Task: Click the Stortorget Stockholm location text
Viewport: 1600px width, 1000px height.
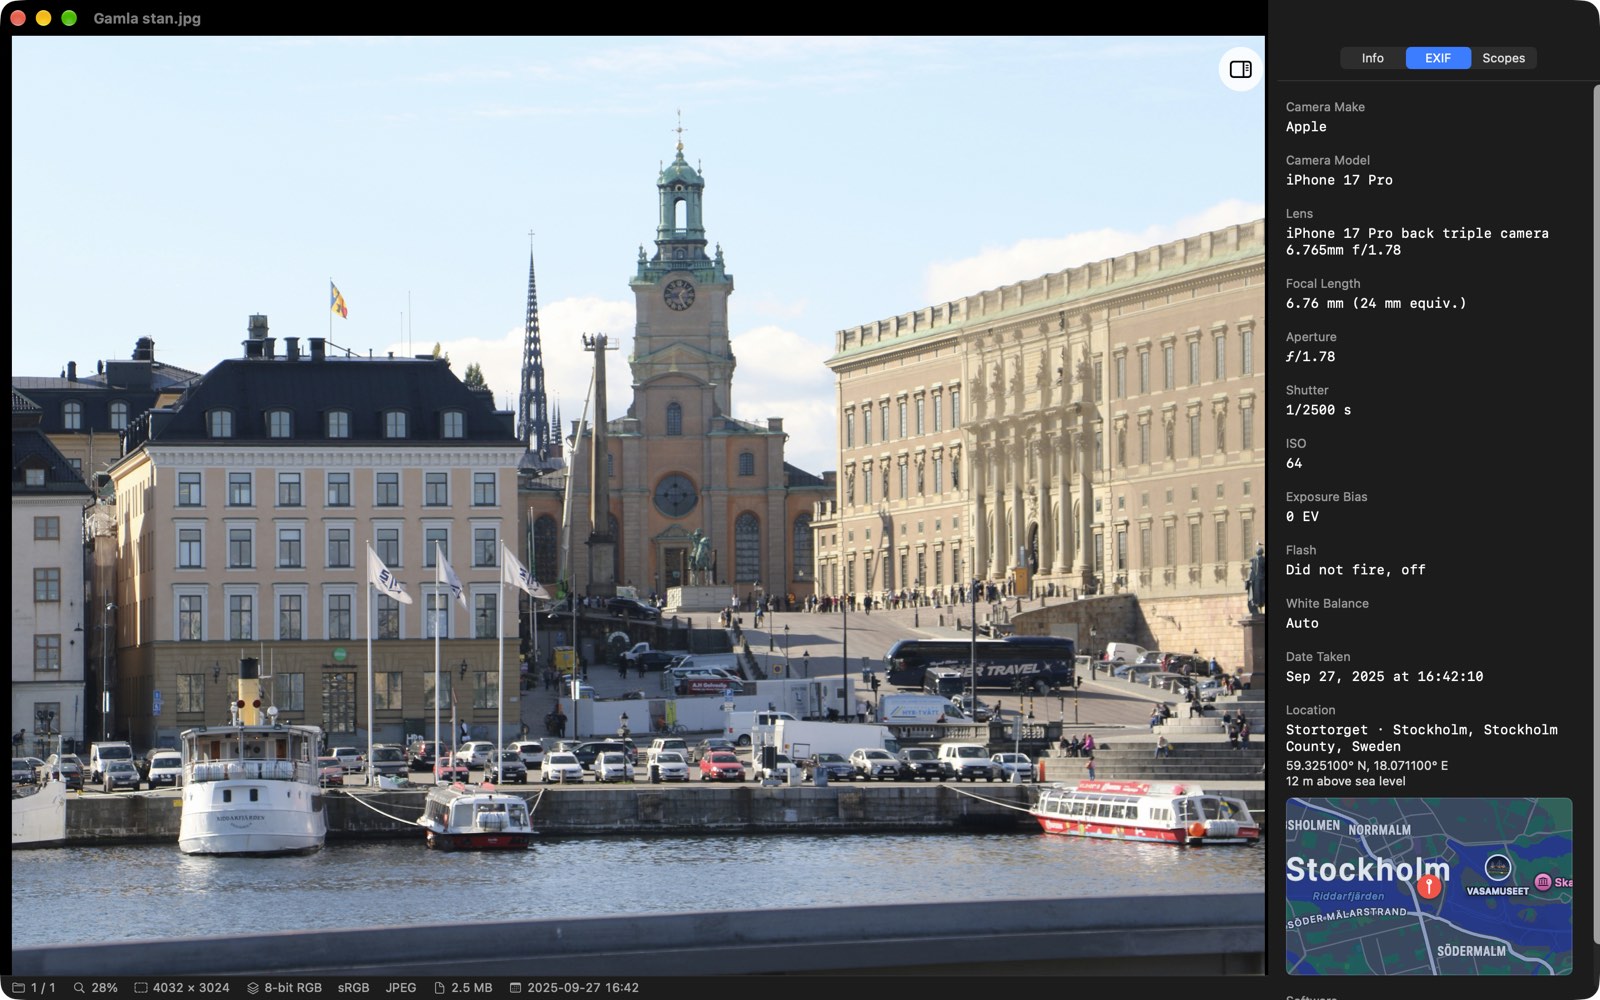Action: pos(1421,738)
